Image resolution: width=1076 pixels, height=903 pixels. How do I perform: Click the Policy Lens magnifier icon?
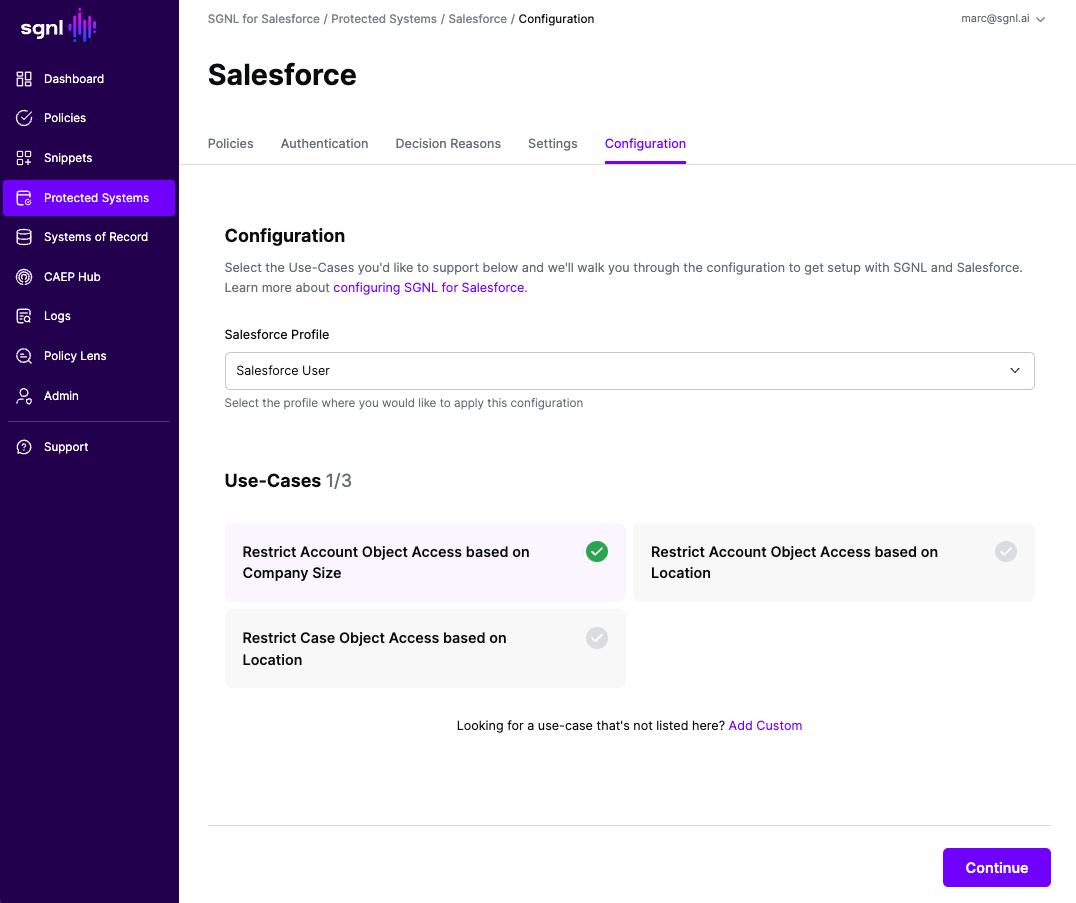point(24,355)
